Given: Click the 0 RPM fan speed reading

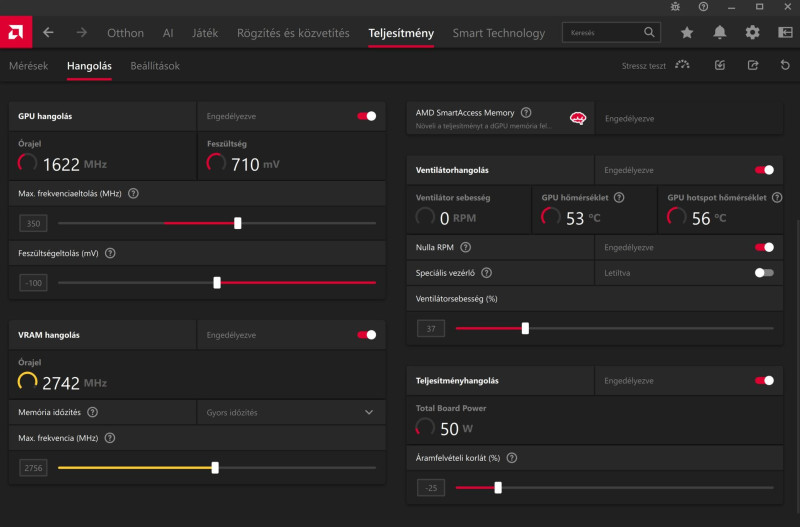Looking at the screenshot, I should (458, 218).
